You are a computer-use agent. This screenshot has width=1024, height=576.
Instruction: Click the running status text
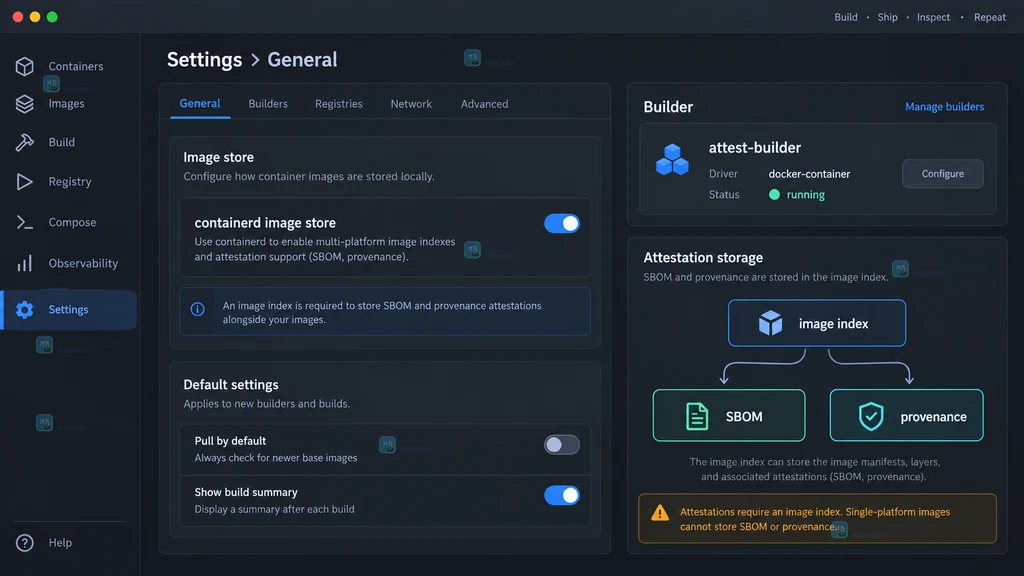tap(805, 195)
